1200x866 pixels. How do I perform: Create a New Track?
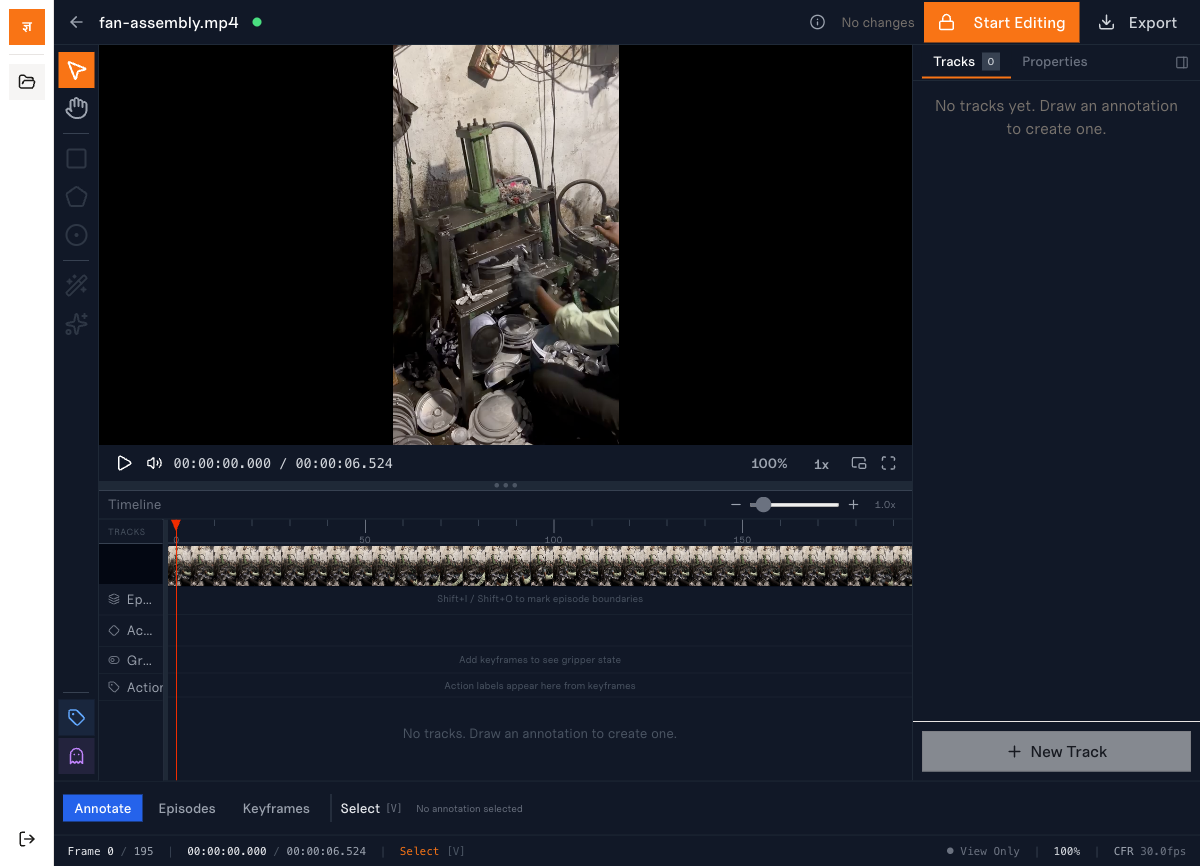click(1055, 751)
